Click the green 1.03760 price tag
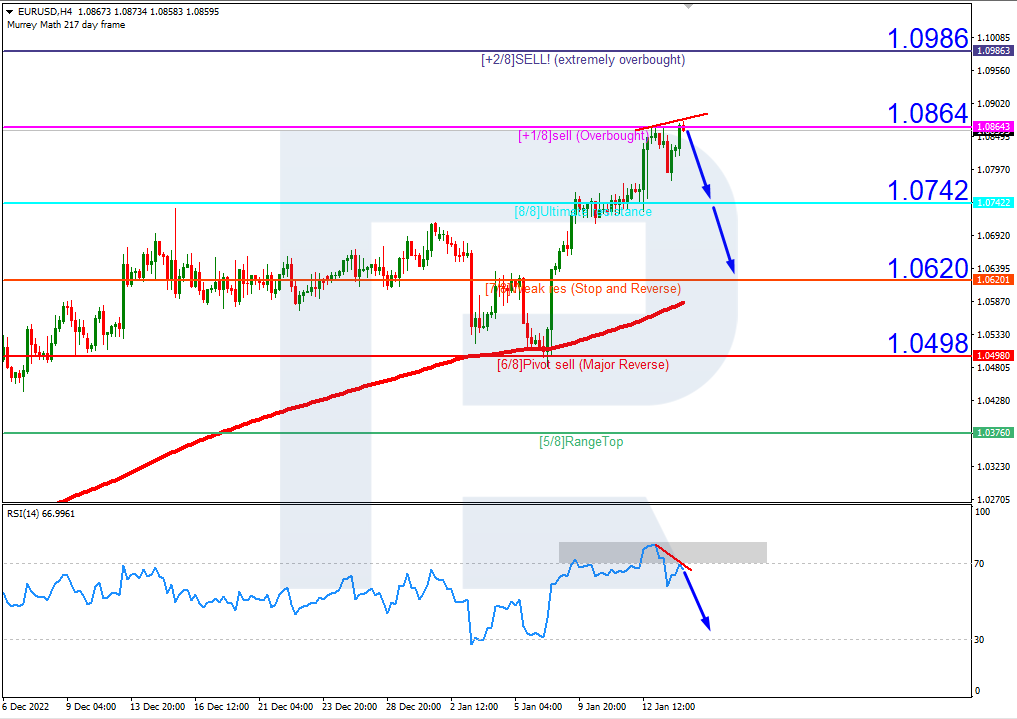The image size is (1017, 719). (x=992, y=433)
